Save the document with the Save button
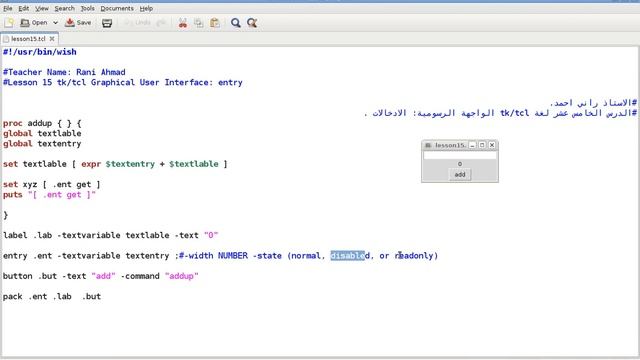The width and height of the screenshot is (640, 360). [x=78, y=23]
